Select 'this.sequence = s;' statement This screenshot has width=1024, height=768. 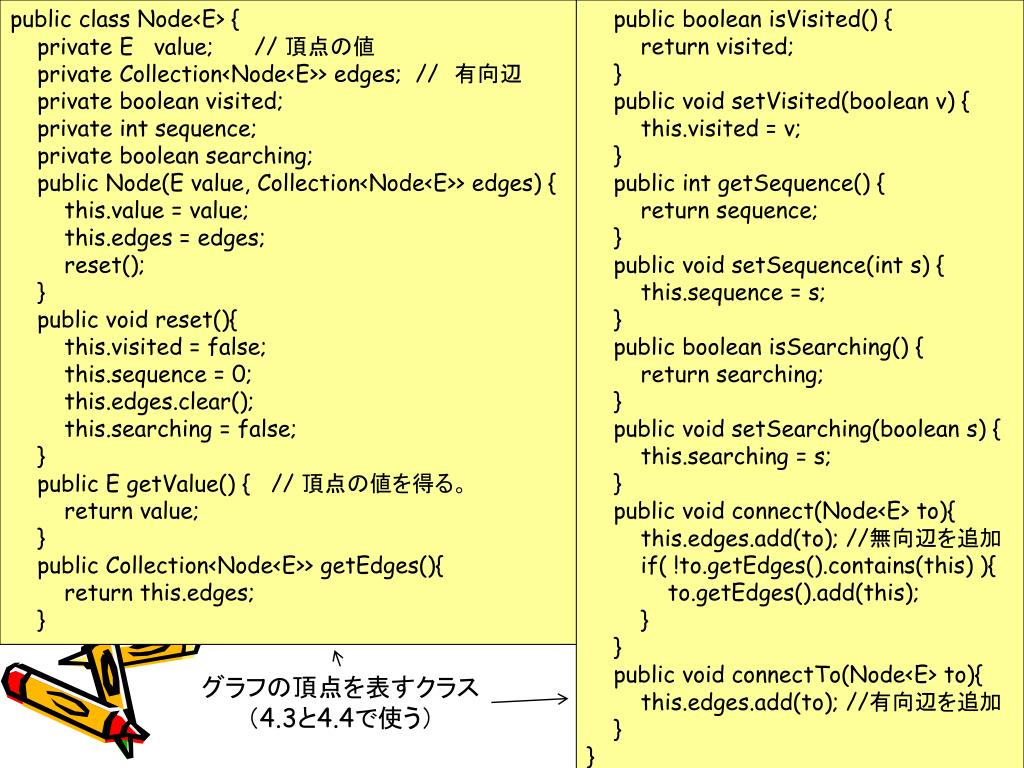pos(733,293)
